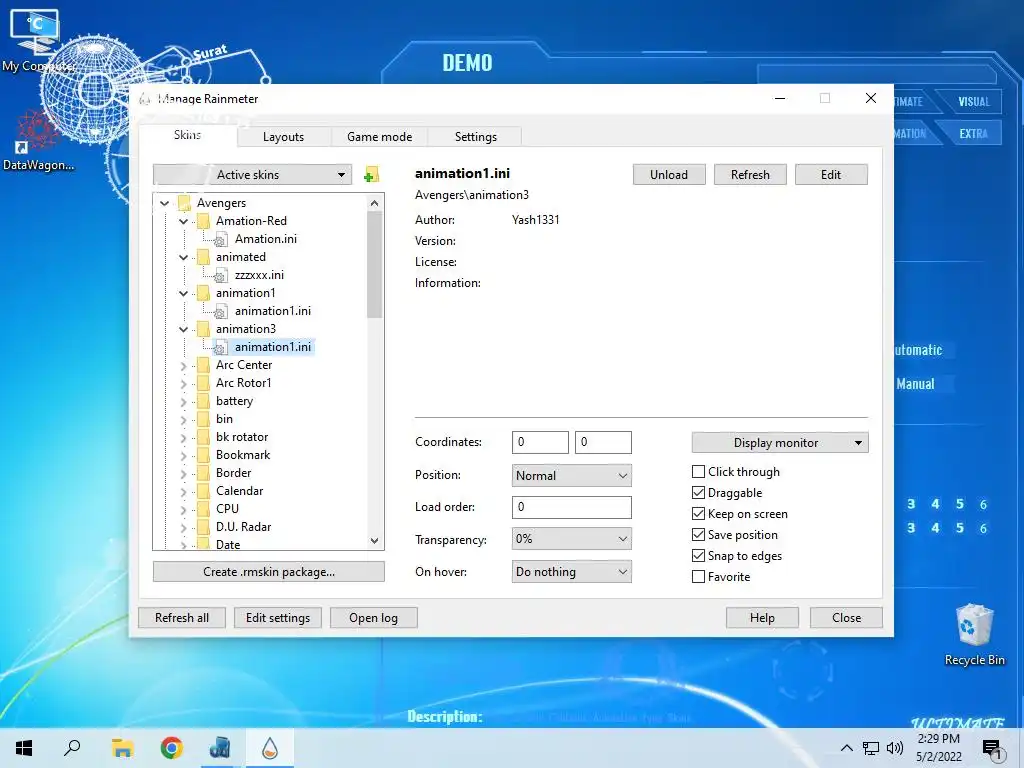This screenshot has width=1024, height=768.
Task: Click the Open log button
Action: [373, 618]
